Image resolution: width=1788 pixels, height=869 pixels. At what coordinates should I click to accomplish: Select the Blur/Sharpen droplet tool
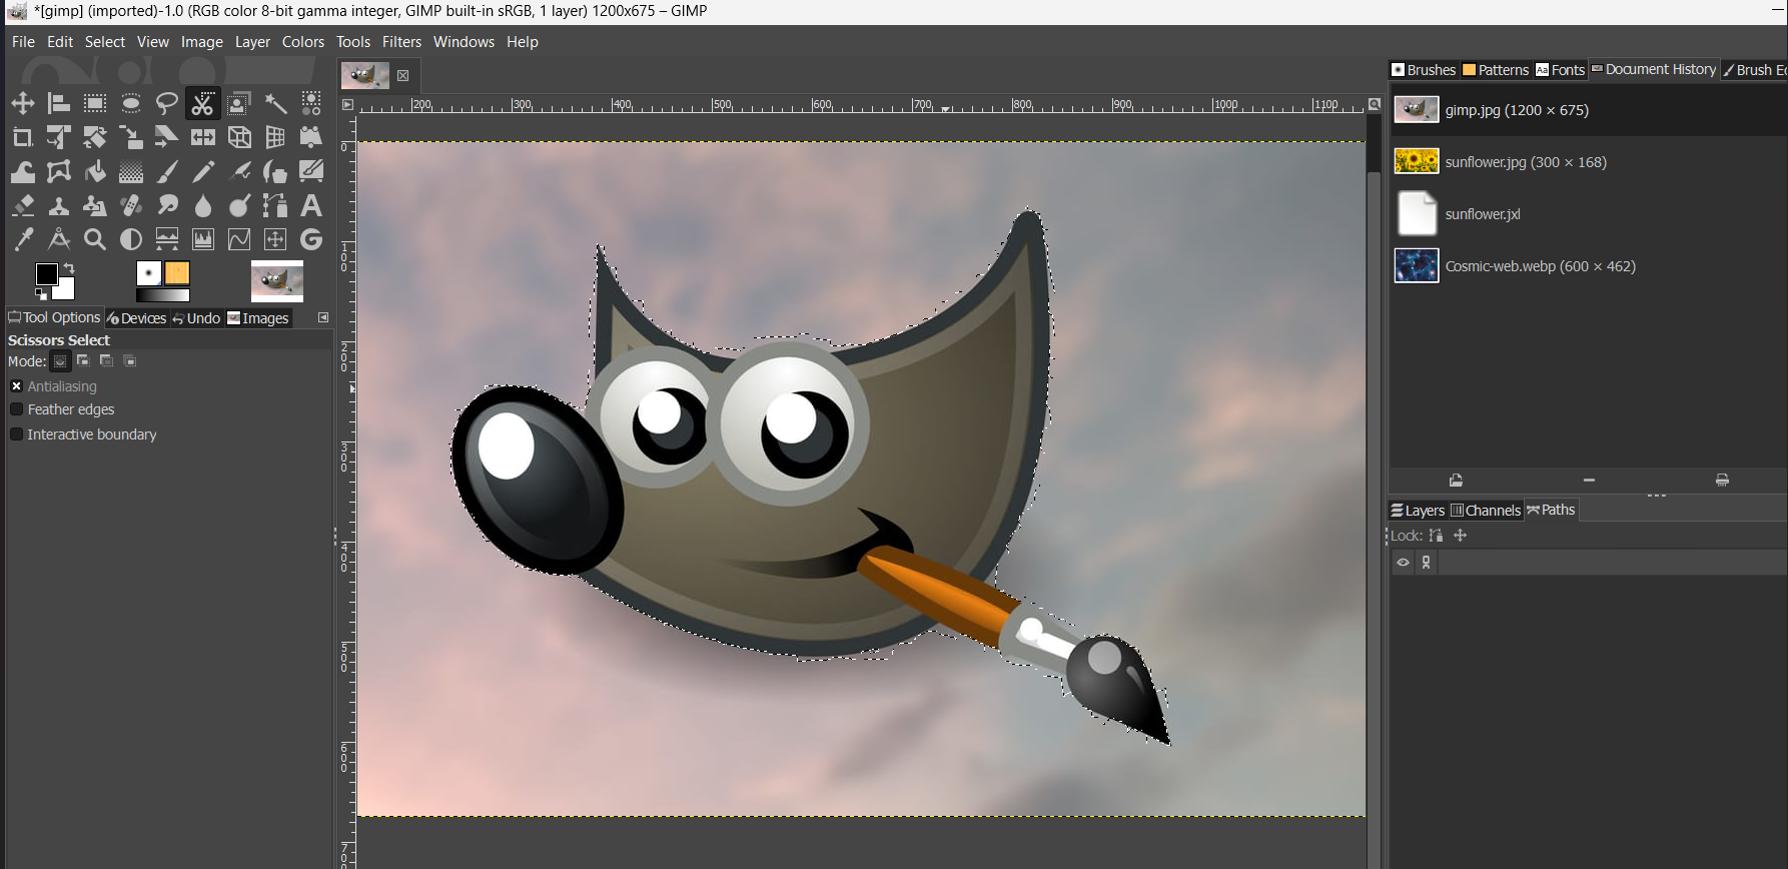pos(203,205)
